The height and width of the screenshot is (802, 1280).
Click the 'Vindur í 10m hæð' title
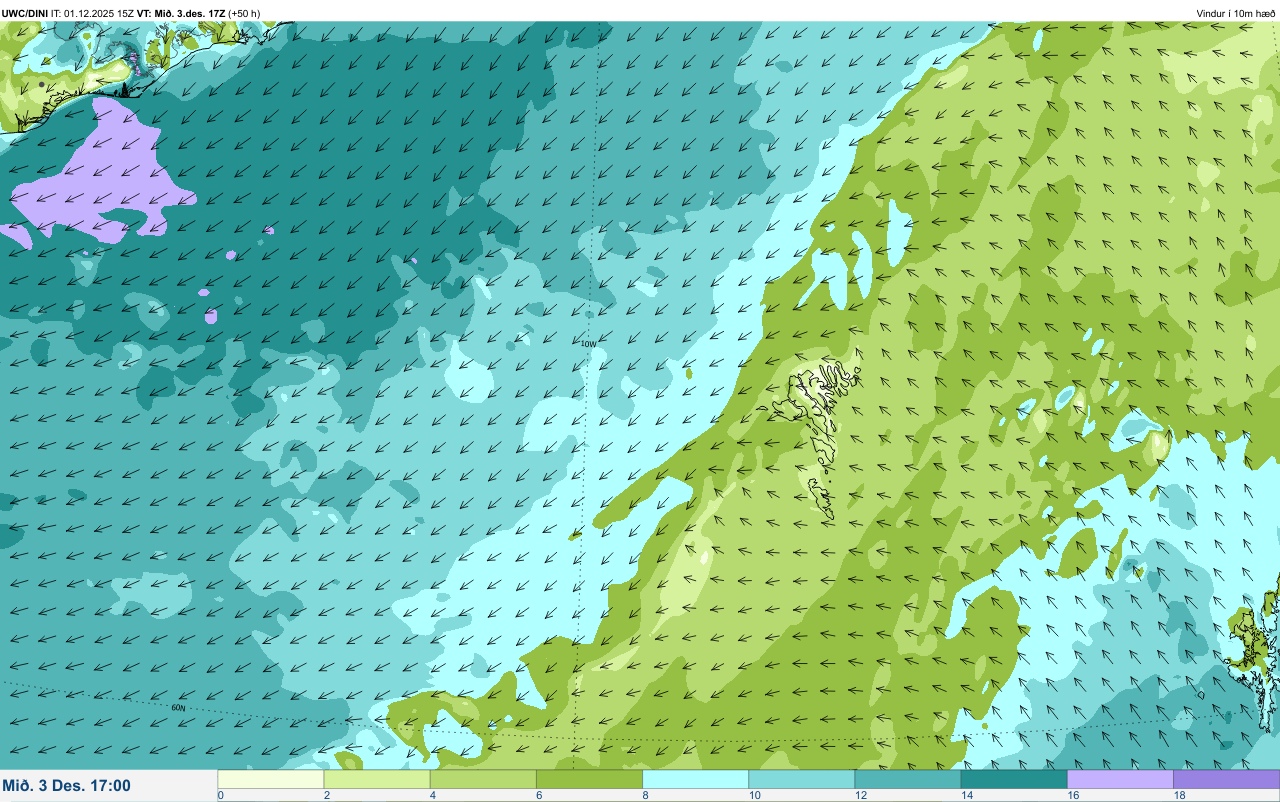(1235, 13)
